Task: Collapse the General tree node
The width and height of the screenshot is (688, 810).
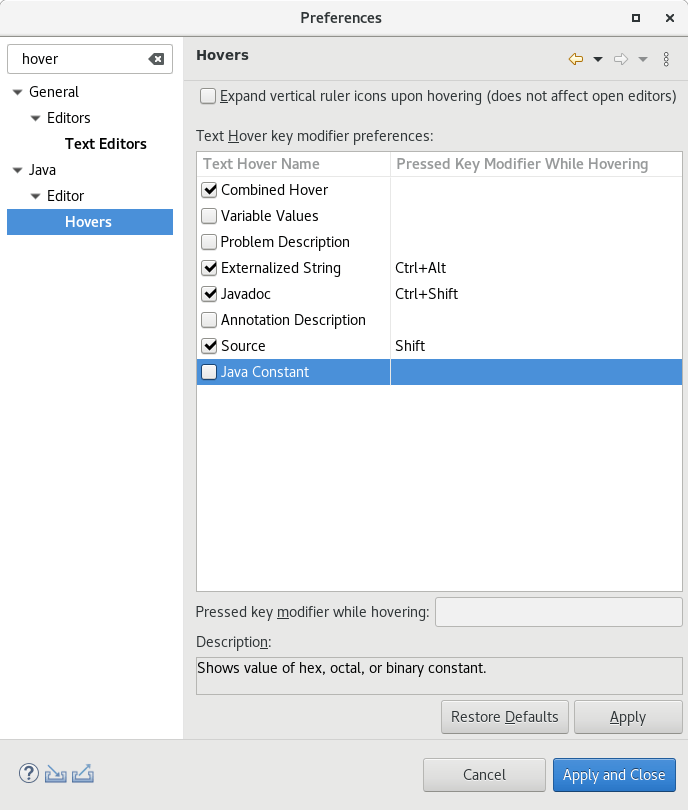Action: coord(18,92)
